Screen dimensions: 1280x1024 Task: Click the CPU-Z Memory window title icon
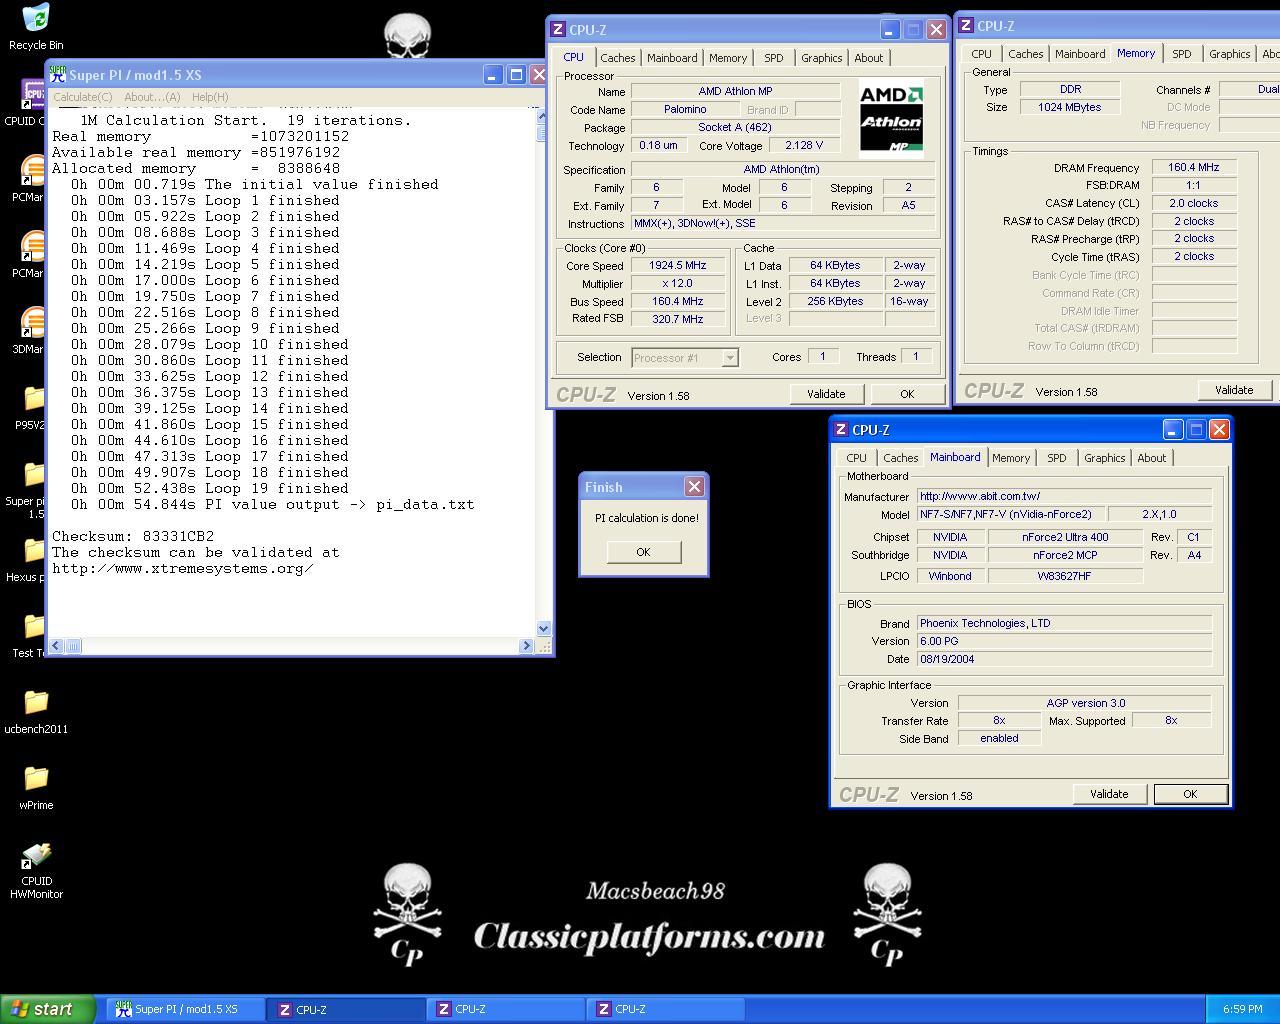tap(966, 26)
